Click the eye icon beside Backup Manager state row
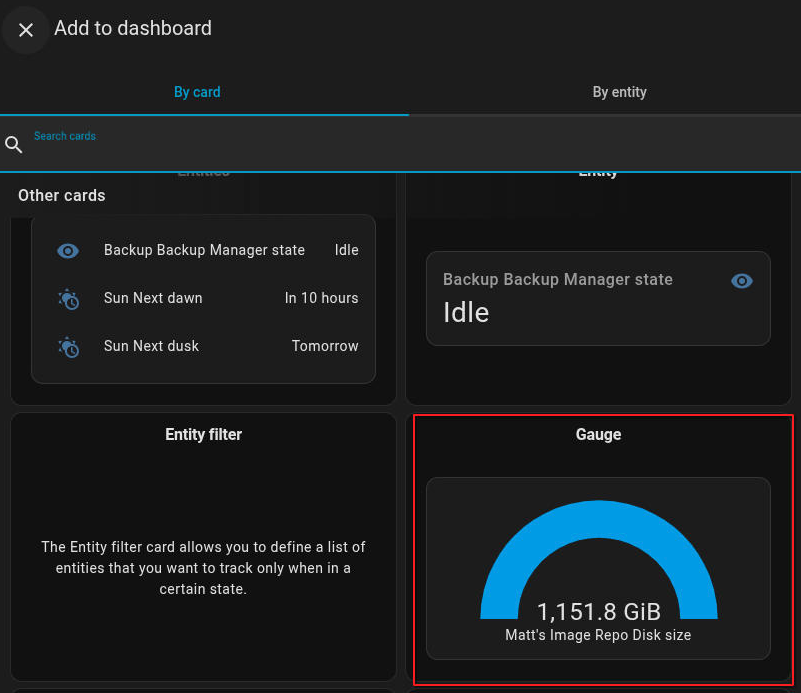This screenshot has height=693, width=801. pos(68,251)
